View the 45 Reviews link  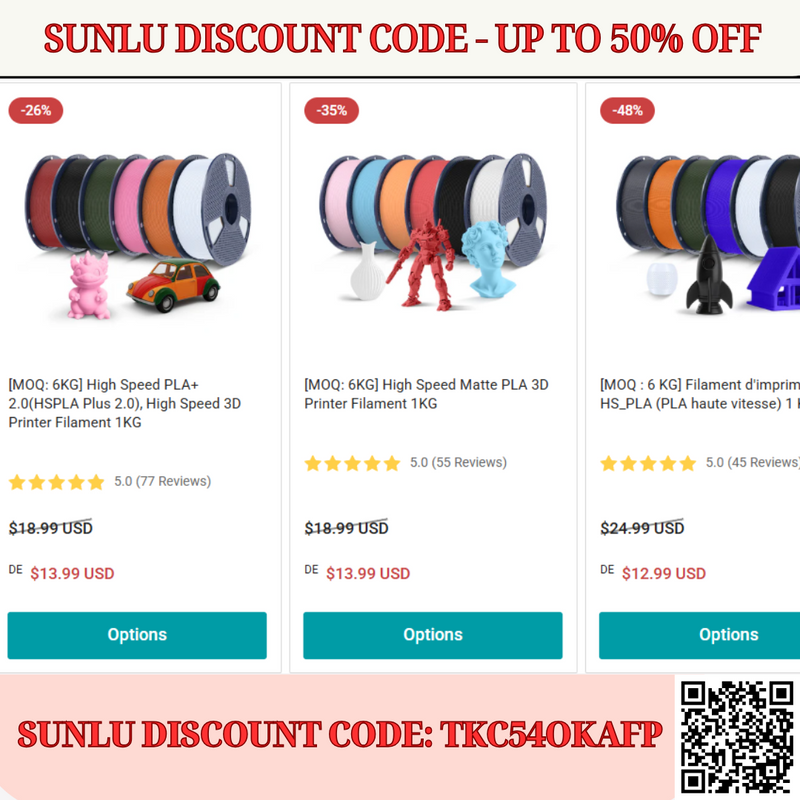[763, 462]
